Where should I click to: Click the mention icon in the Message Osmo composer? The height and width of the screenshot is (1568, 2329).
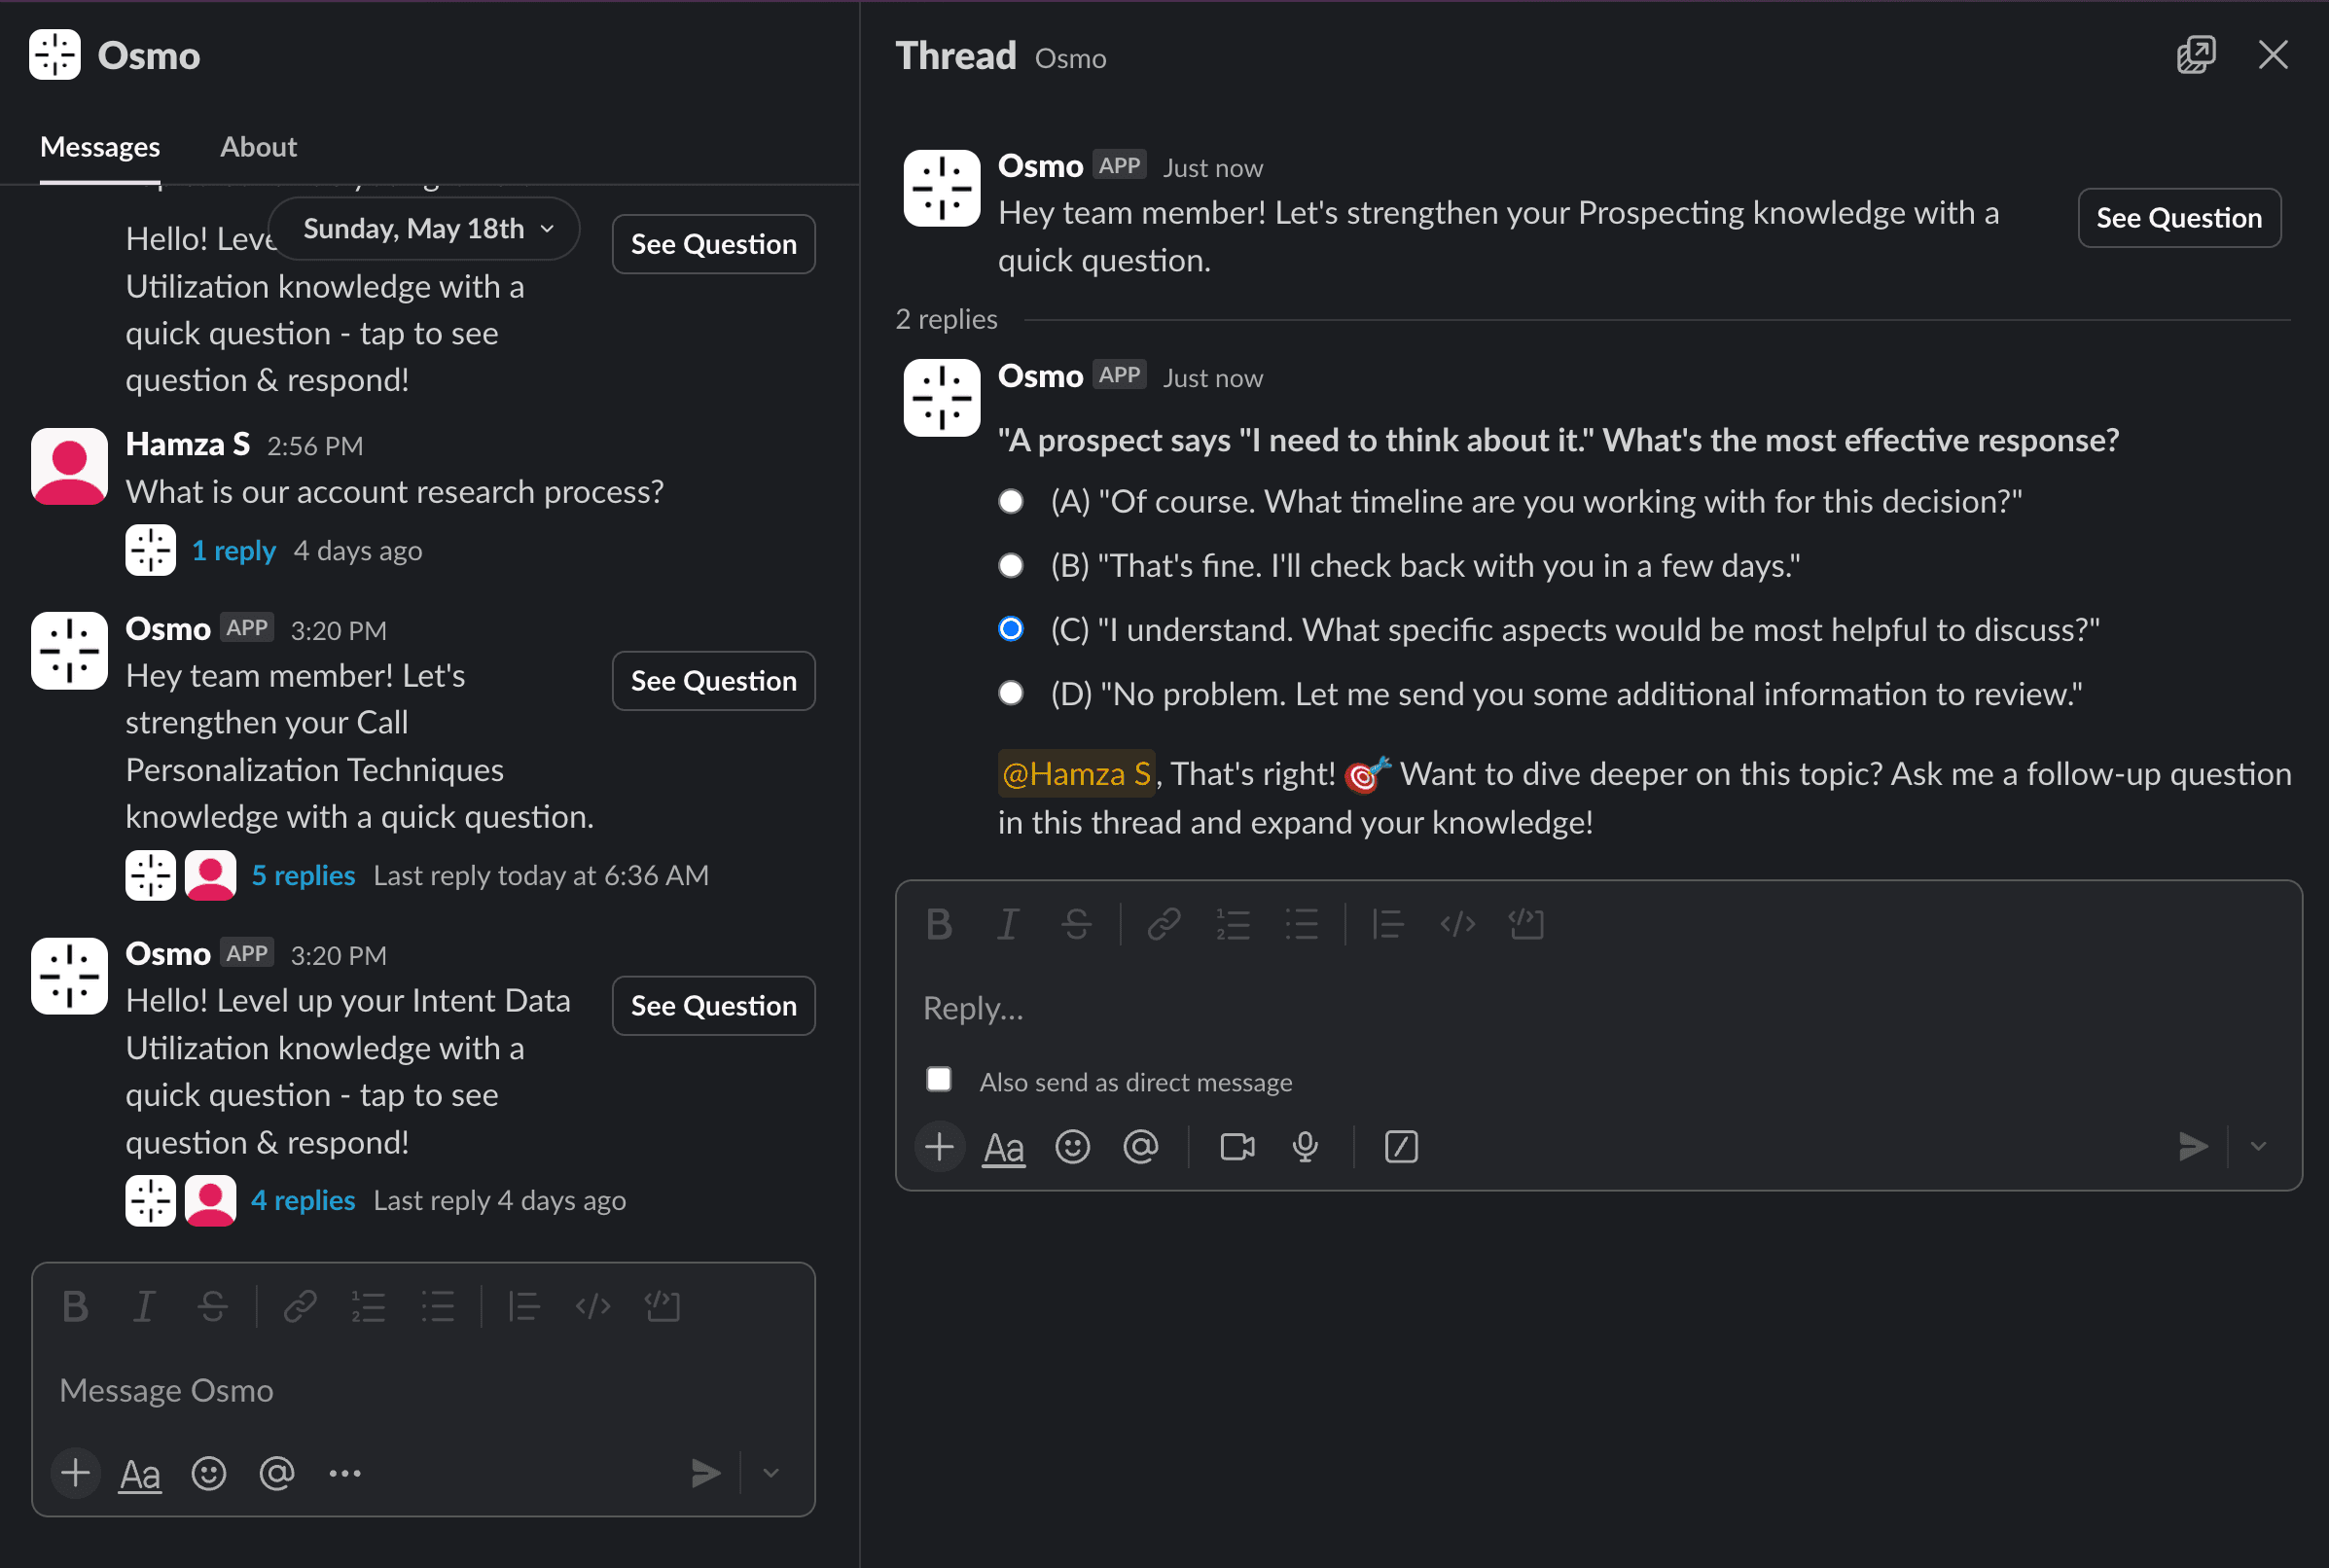[276, 1472]
